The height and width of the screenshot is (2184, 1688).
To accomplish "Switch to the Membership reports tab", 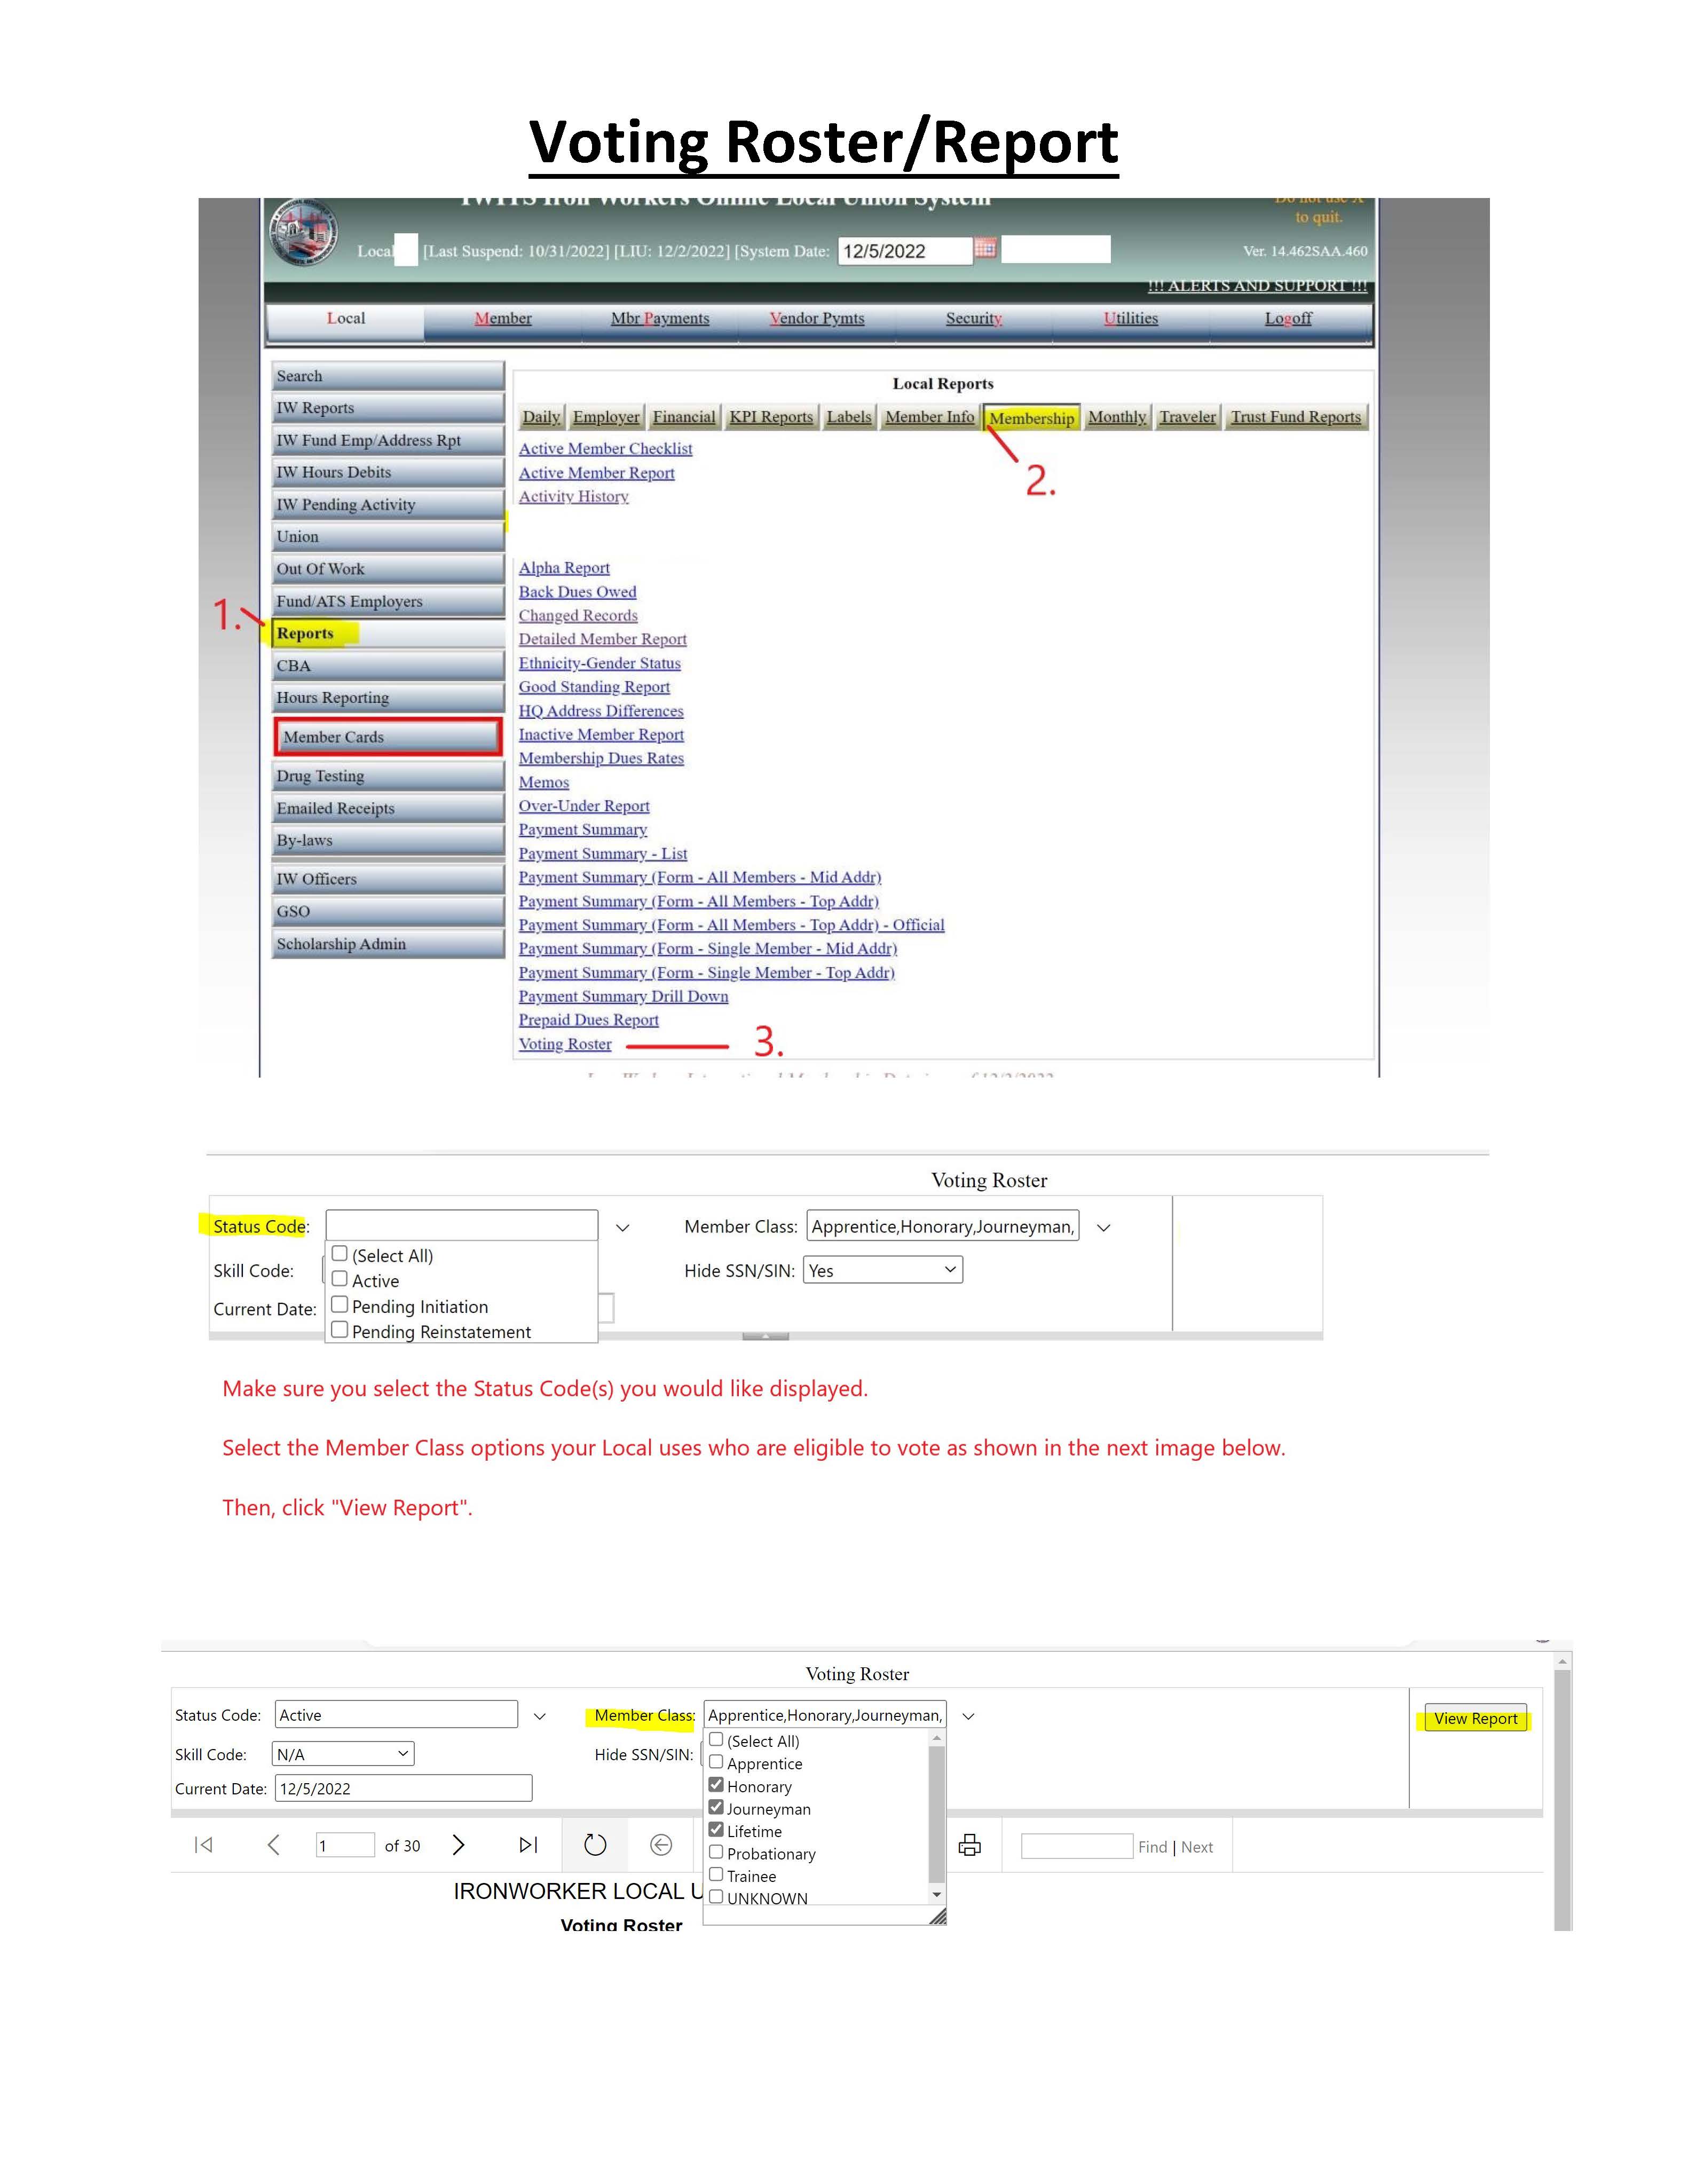I will click(1032, 418).
